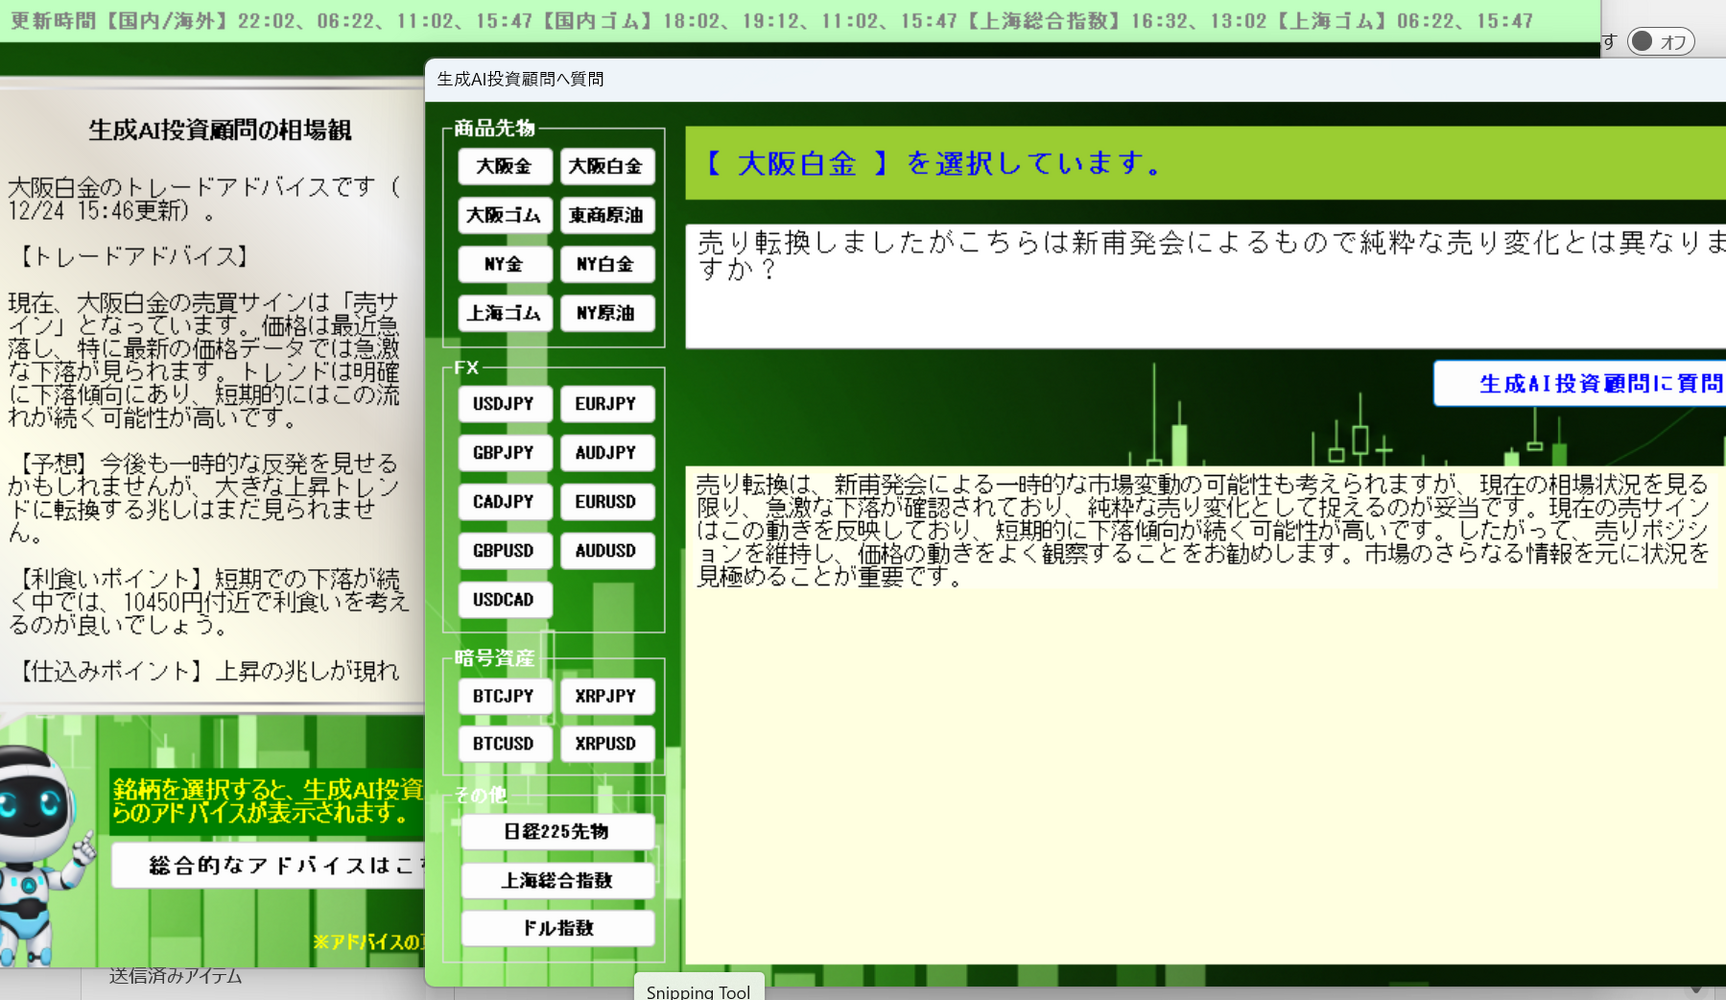This screenshot has width=1726, height=1000.
Task: Select the 大阪白金 commodity button
Action: pos(606,166)
